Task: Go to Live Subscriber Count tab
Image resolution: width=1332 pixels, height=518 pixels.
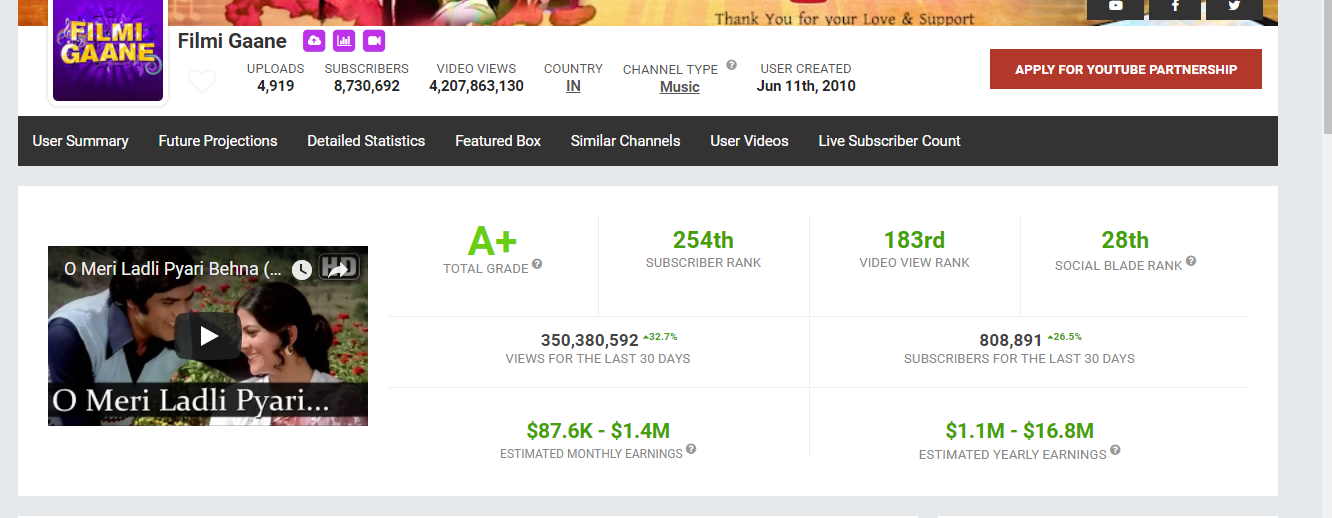Action: pyautogui.click(x=889, y=141)
